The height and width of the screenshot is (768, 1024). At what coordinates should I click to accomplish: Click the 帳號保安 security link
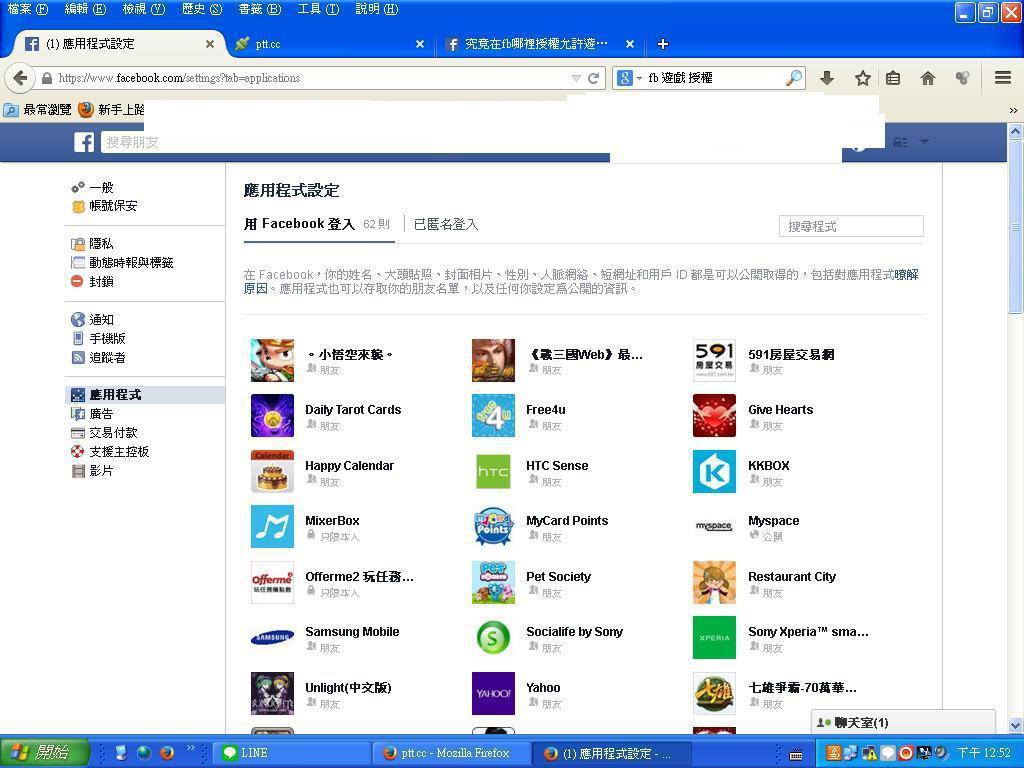[113, 205]
